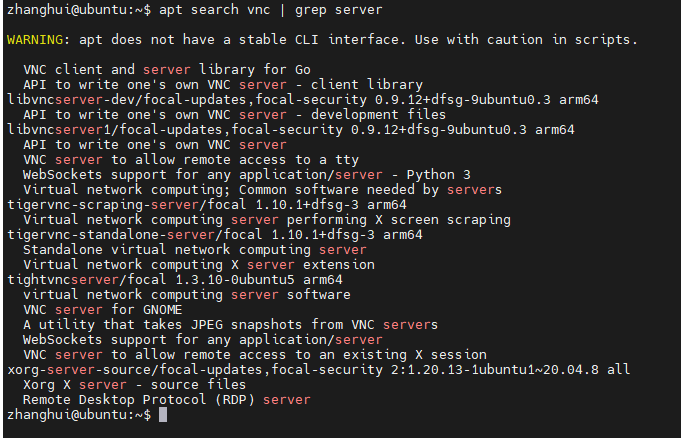The height and width of the screenshot is (438, 681).
Task: Click the typed command 'apt search vnc'
Action: 215,10
